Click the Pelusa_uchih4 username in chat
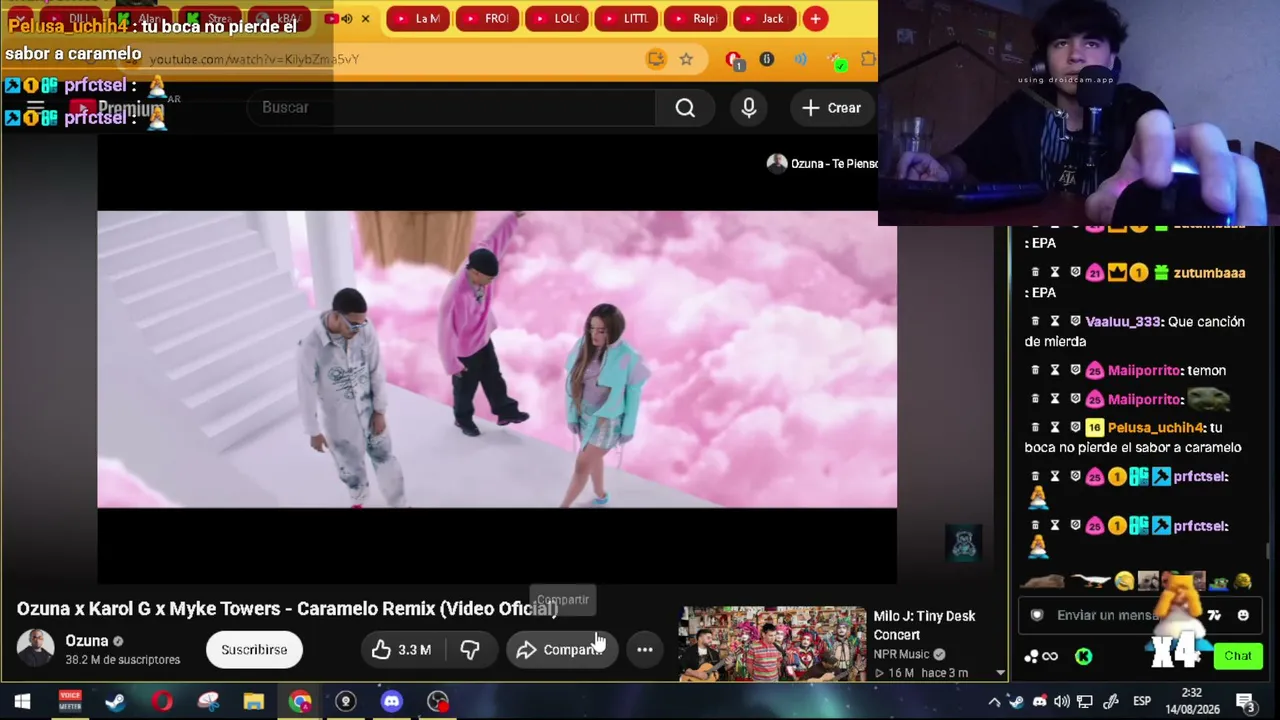 coord(1156,427)
